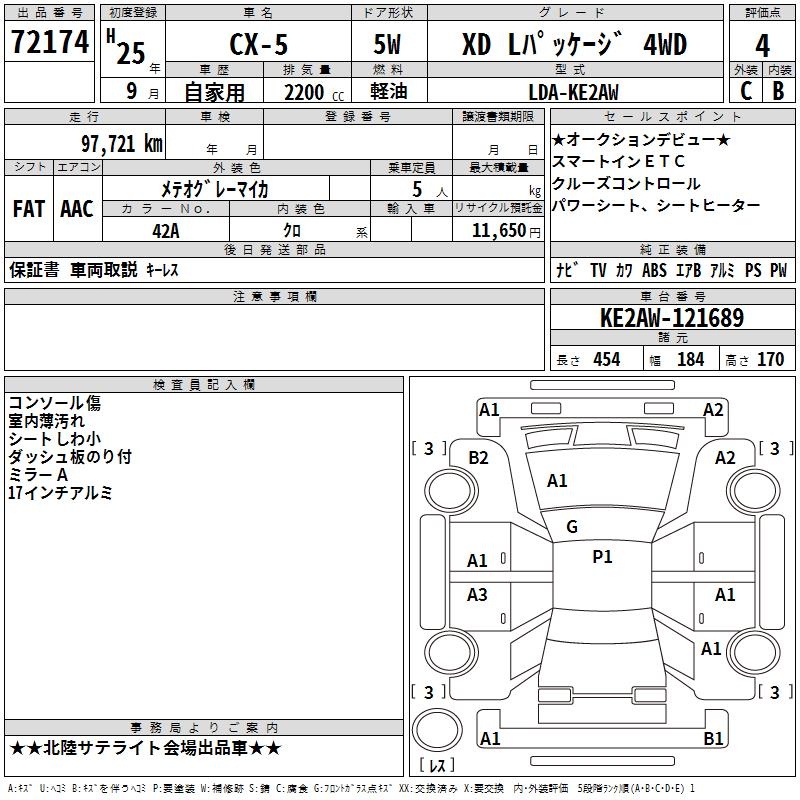Click the 後日発送部品 section header
Viewport: 800px width, 800px height.
point(274,249)
